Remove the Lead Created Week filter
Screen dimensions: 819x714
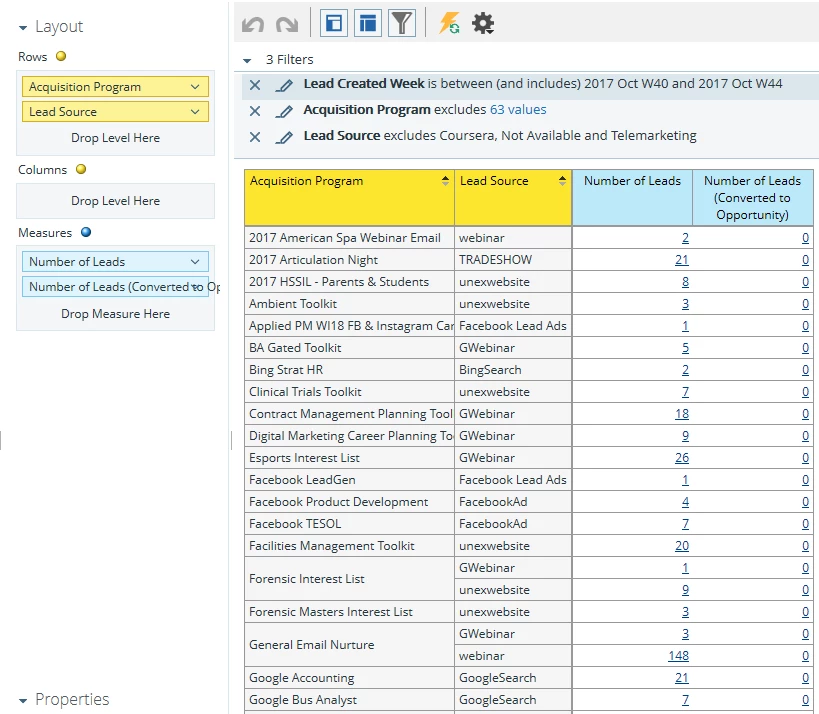pyautogui.click(x=255, y=85)
